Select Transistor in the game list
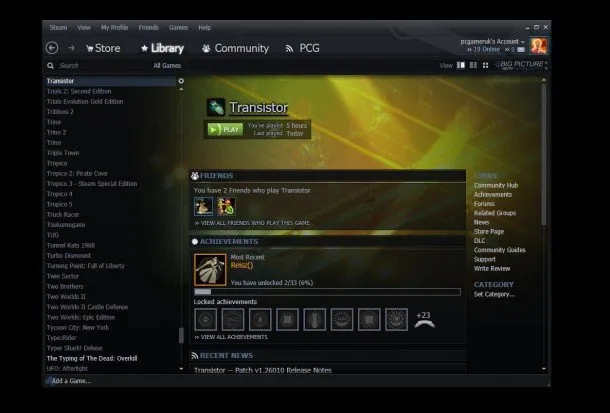The width and height of the screenshot is (610, 413). (x=110, y=81)
